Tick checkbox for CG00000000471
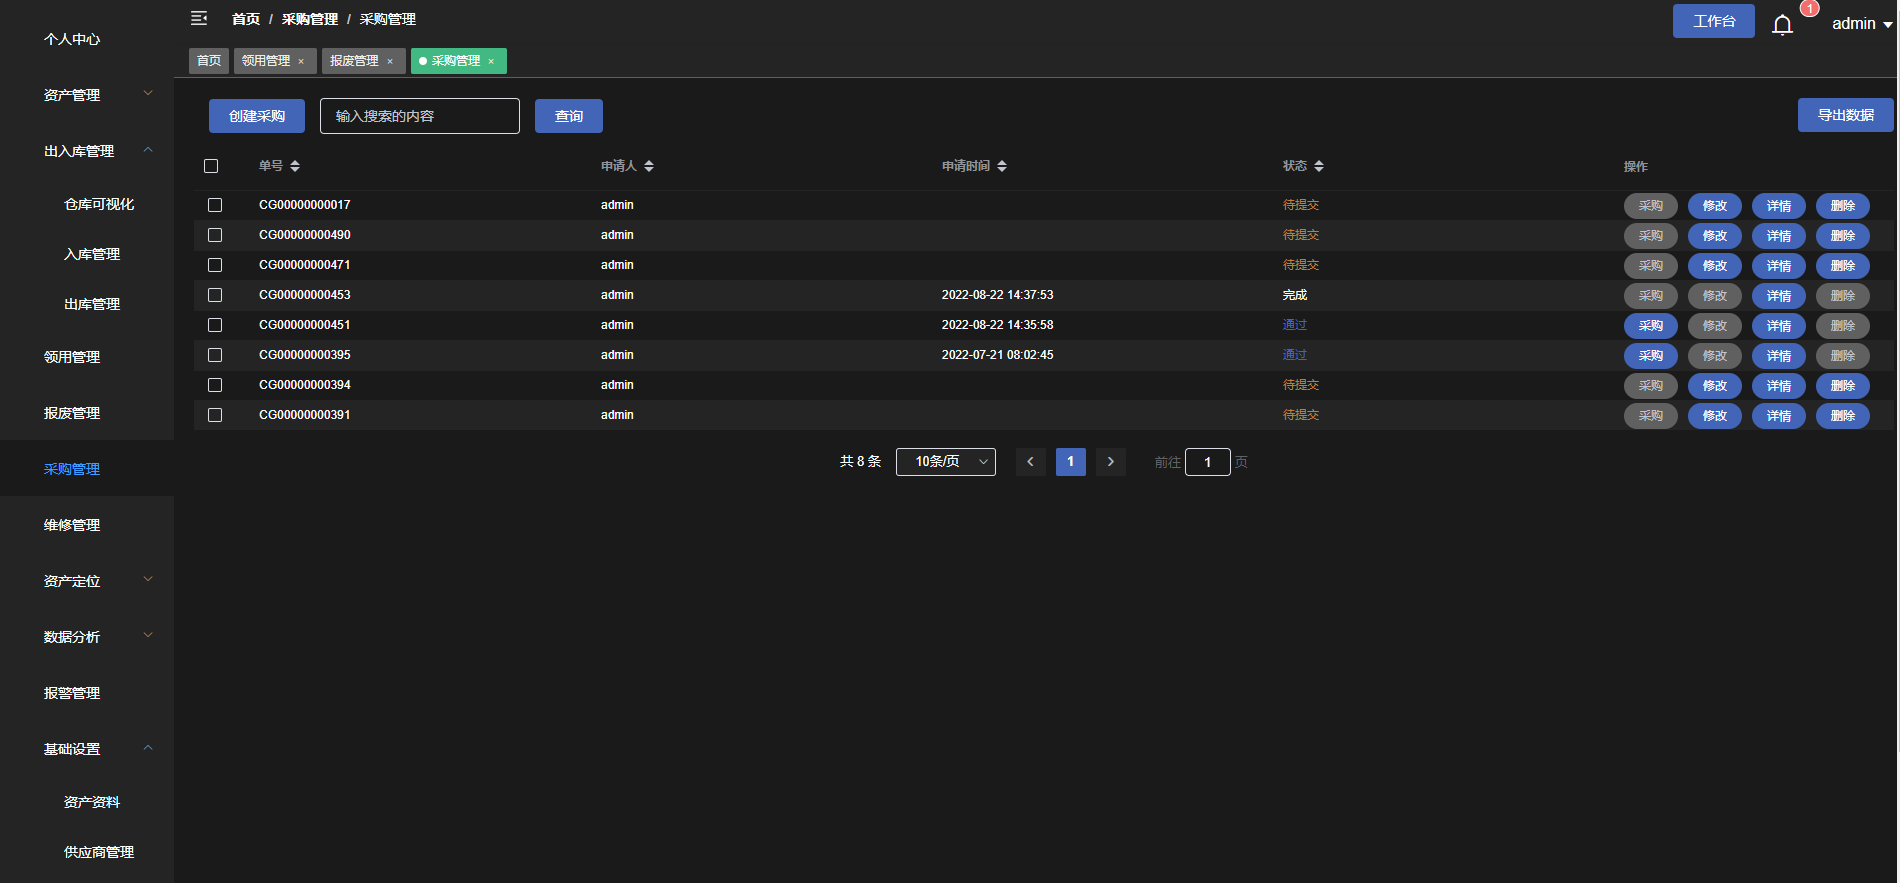 [x=215, y=265]
